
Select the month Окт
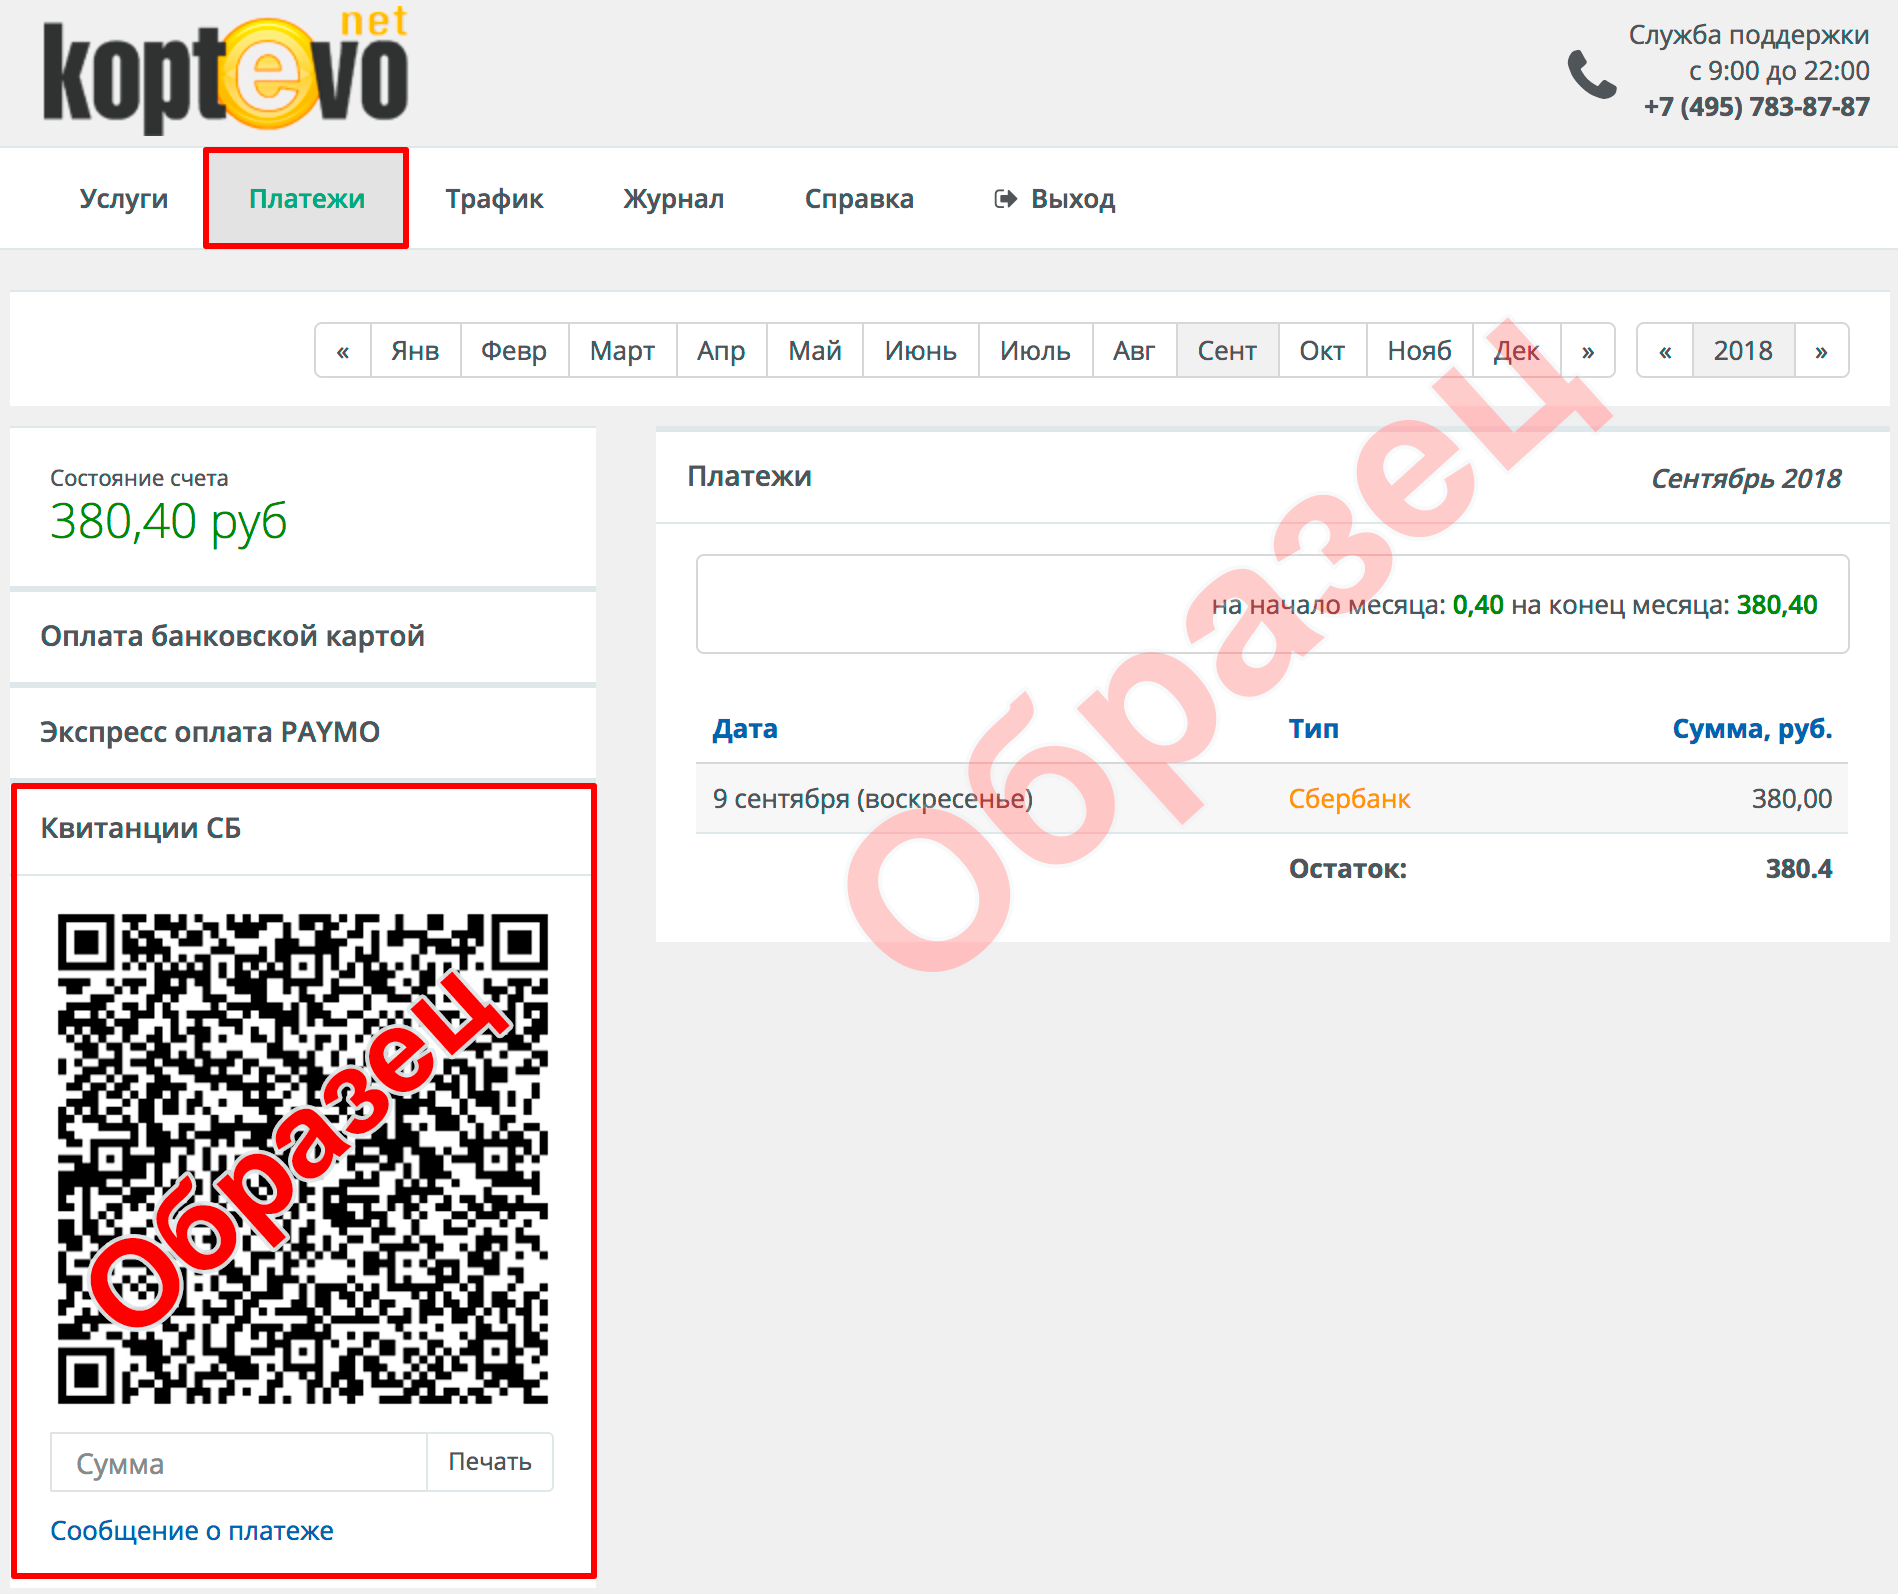point(1321,351)
